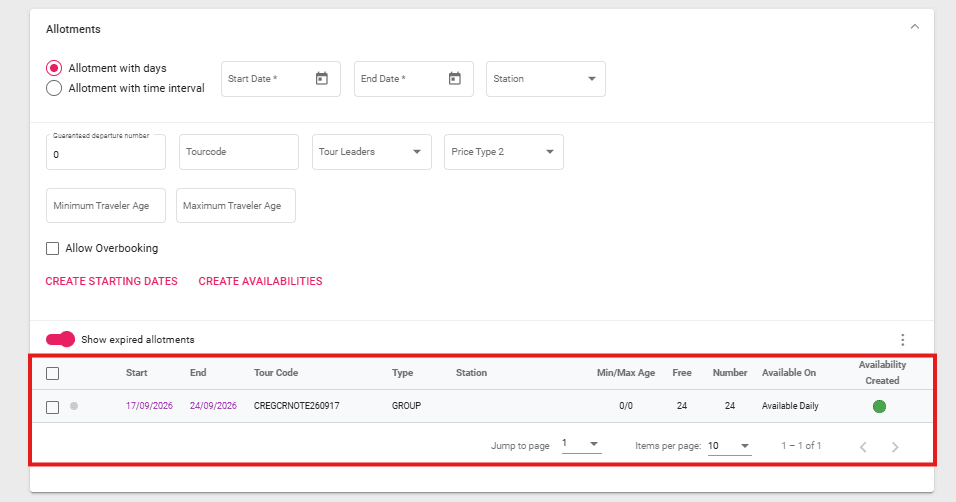This screenshot has width=956, height=502.
Task: Open the 17/09/2026 start date link
Action: tap(147, 406)
